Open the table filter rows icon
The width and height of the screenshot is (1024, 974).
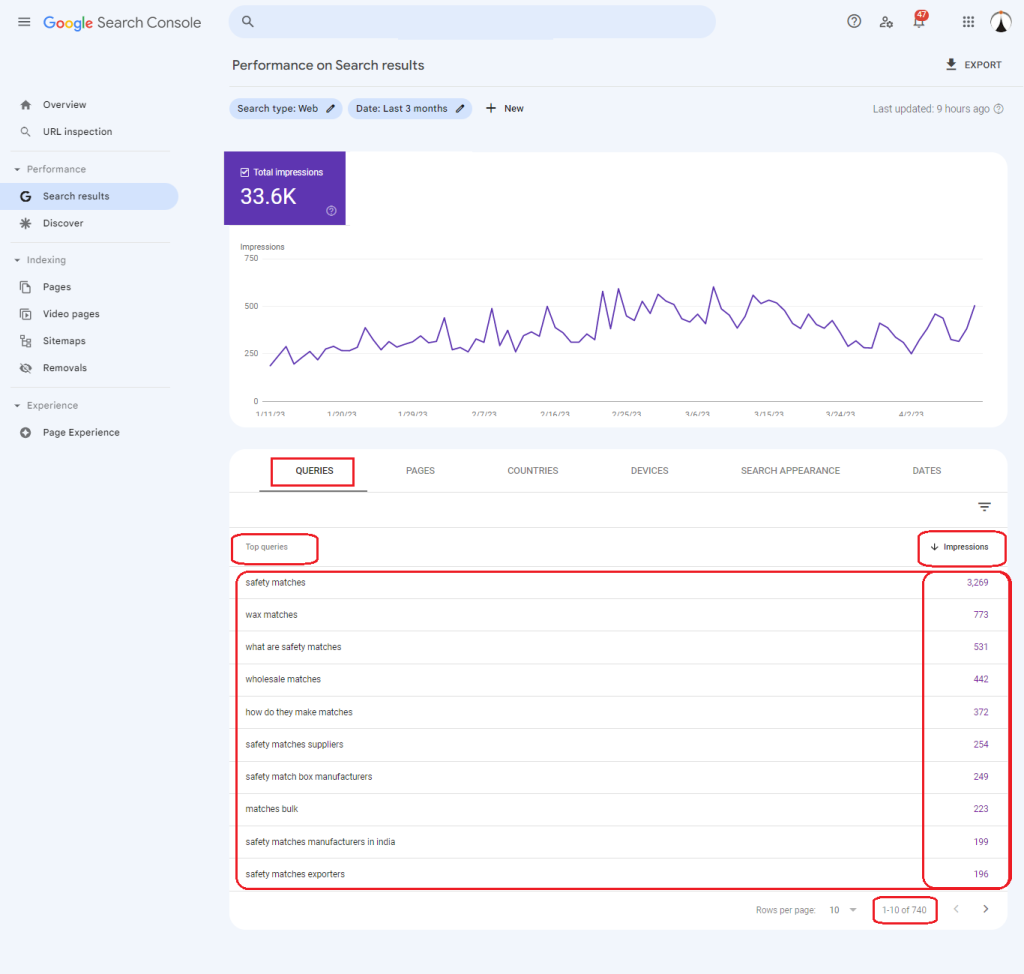(984, 507)
